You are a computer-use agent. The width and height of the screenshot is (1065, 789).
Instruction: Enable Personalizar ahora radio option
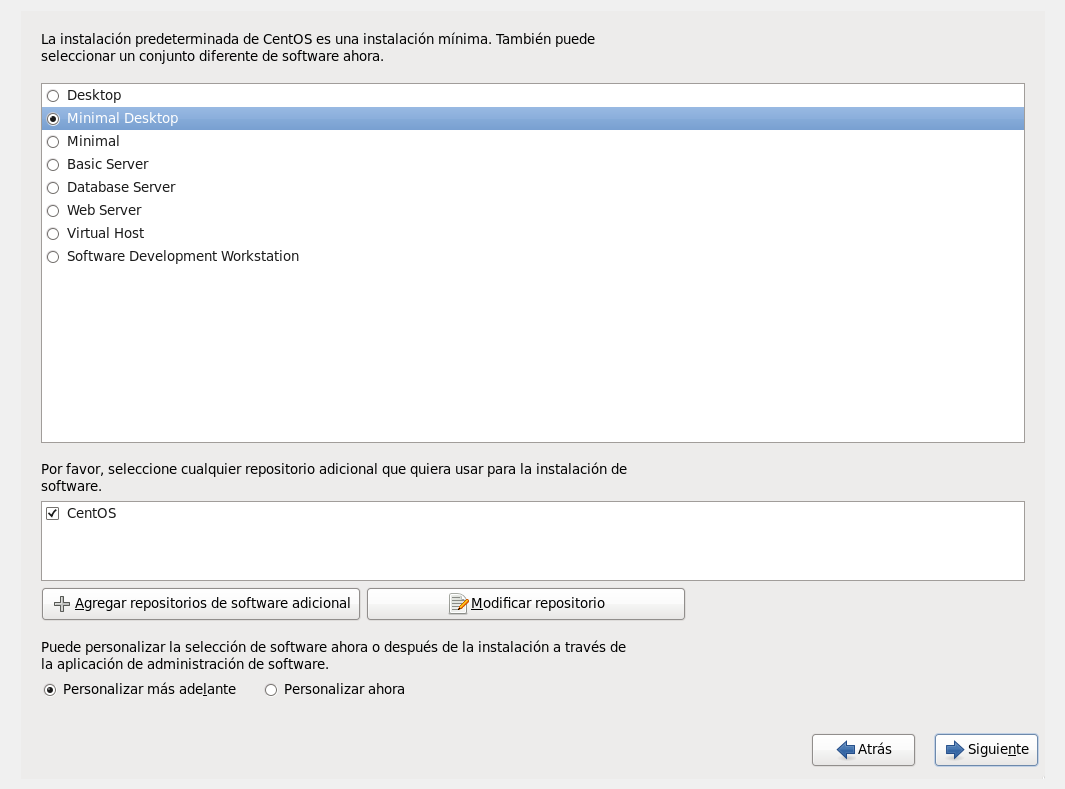270,690
